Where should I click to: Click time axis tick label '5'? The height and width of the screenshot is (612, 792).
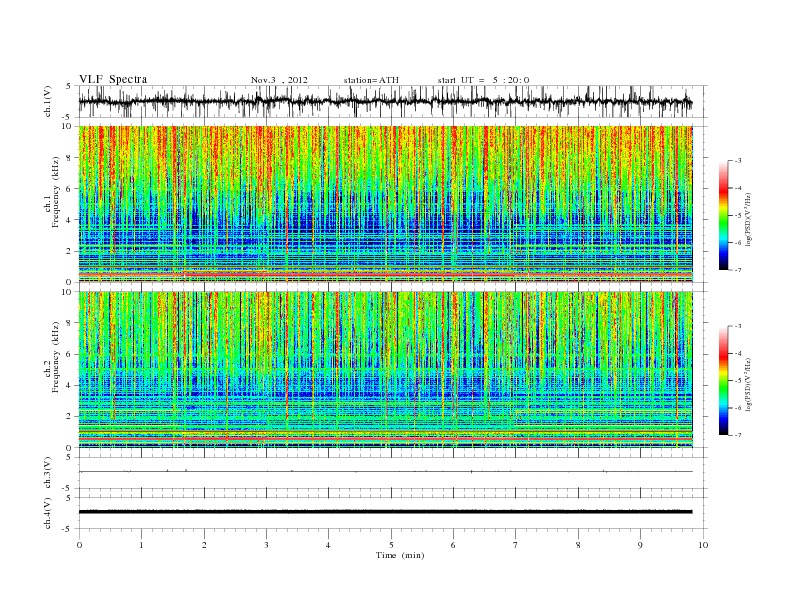391,545
